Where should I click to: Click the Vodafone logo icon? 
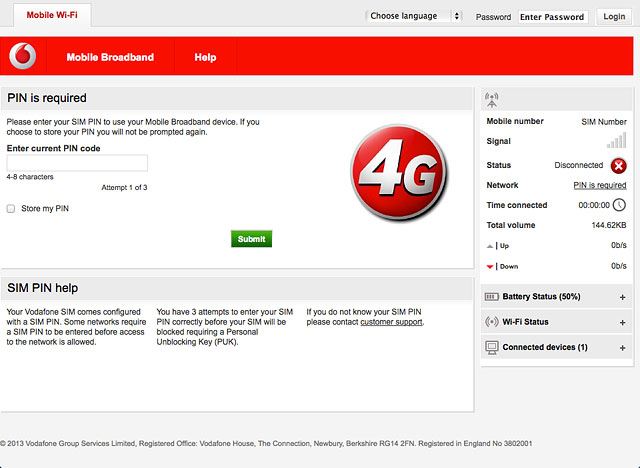pos(22,56)
